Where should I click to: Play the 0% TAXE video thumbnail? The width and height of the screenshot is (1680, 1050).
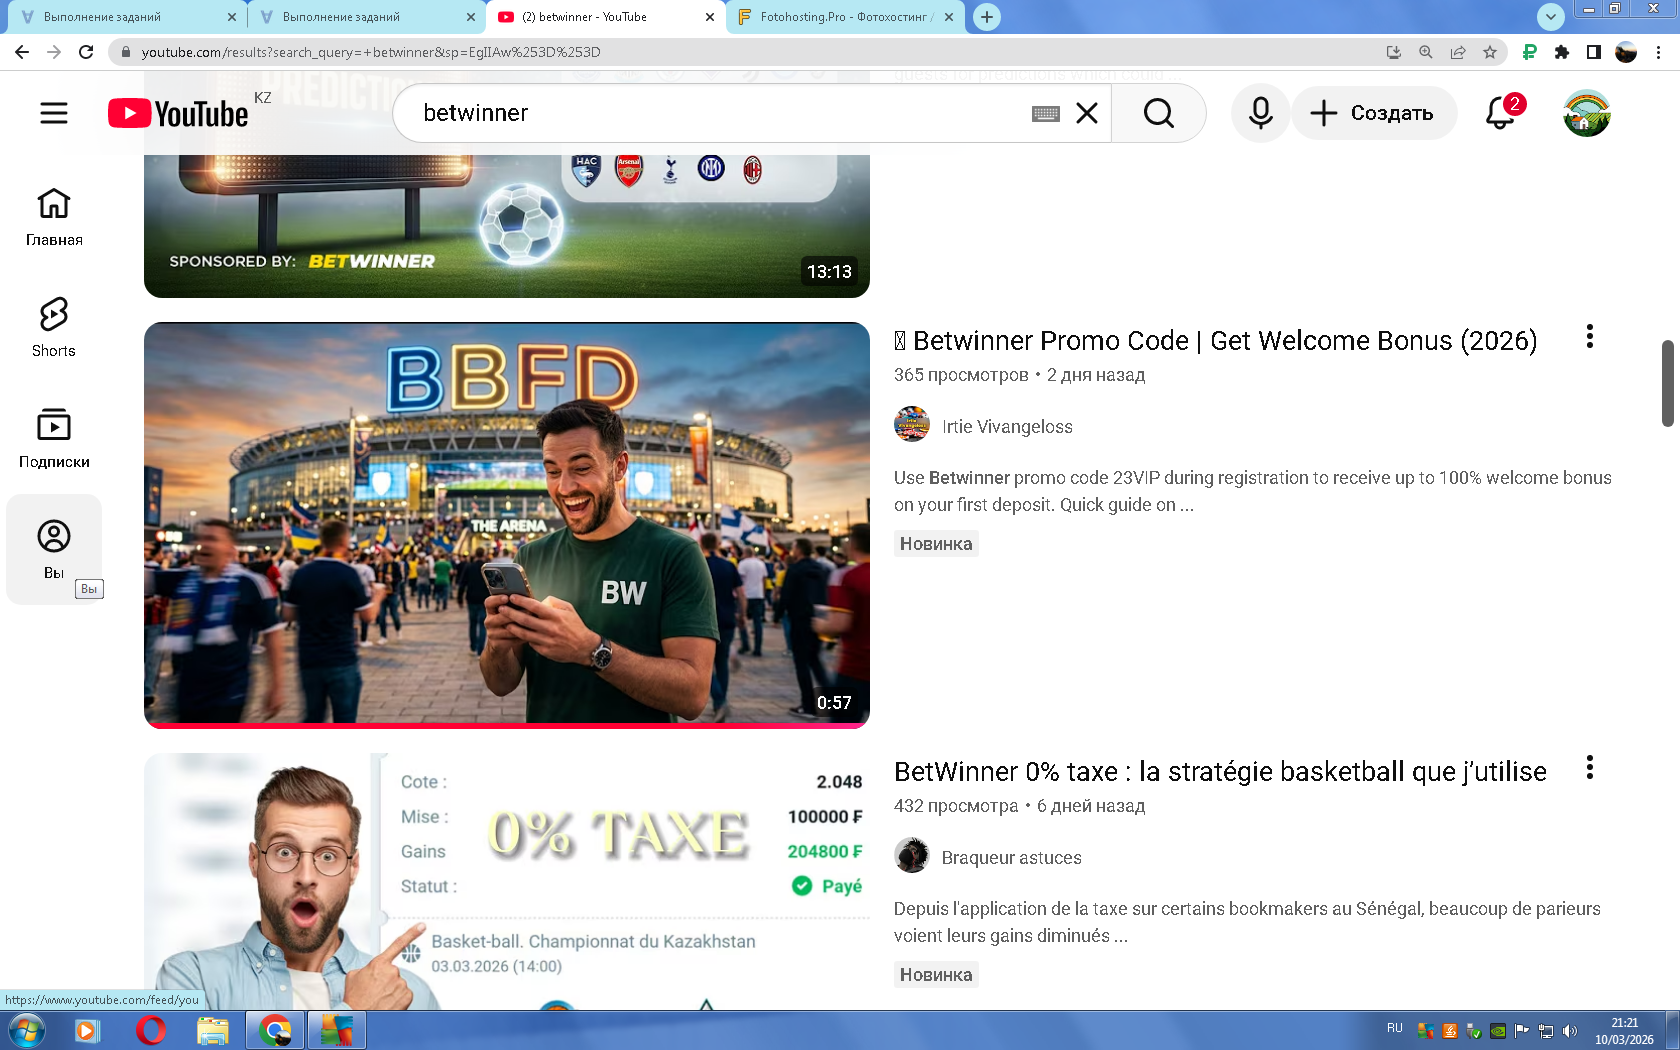tap(507, 881)
